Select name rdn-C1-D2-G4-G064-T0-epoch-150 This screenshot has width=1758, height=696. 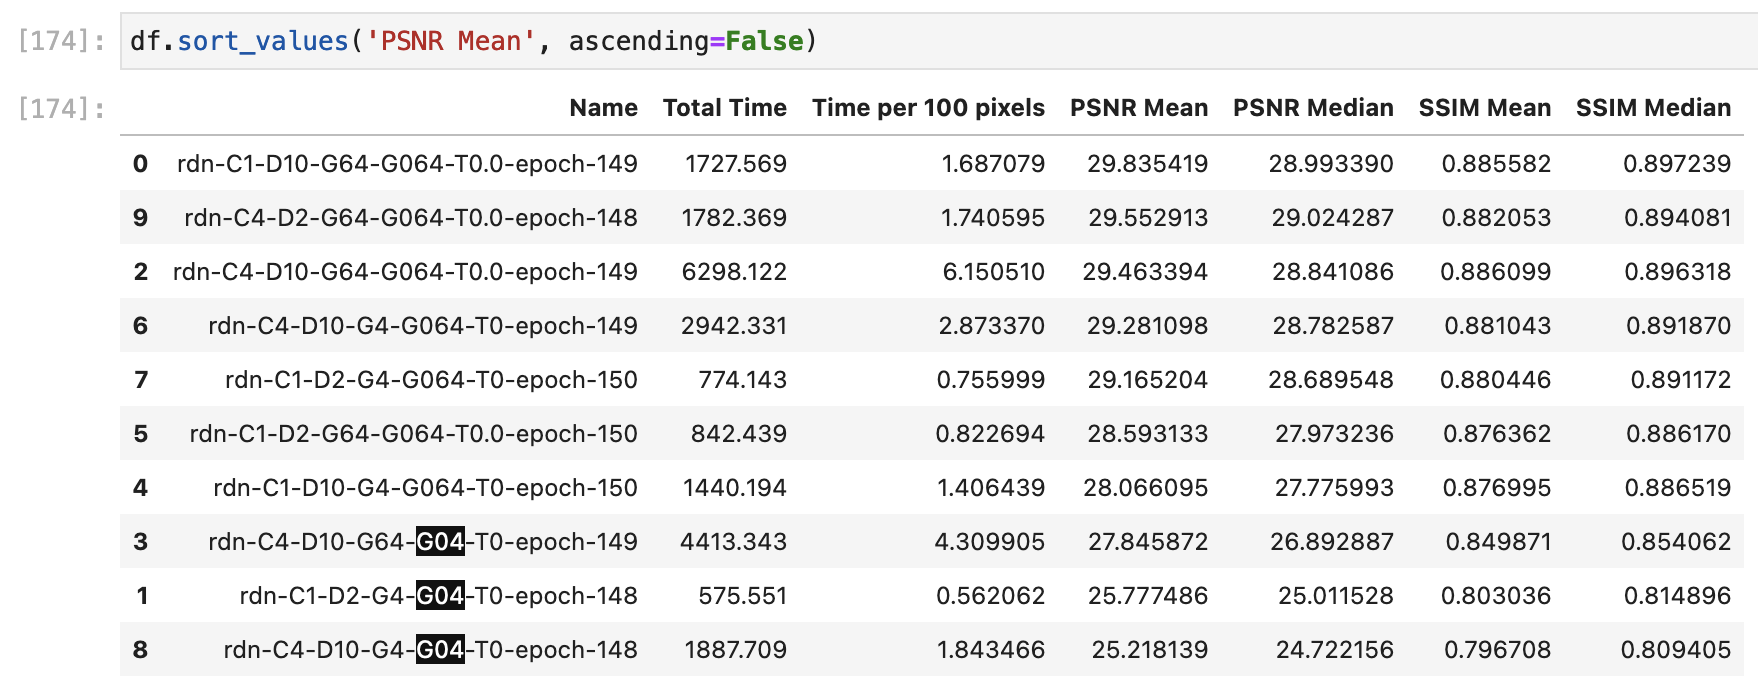431,380
